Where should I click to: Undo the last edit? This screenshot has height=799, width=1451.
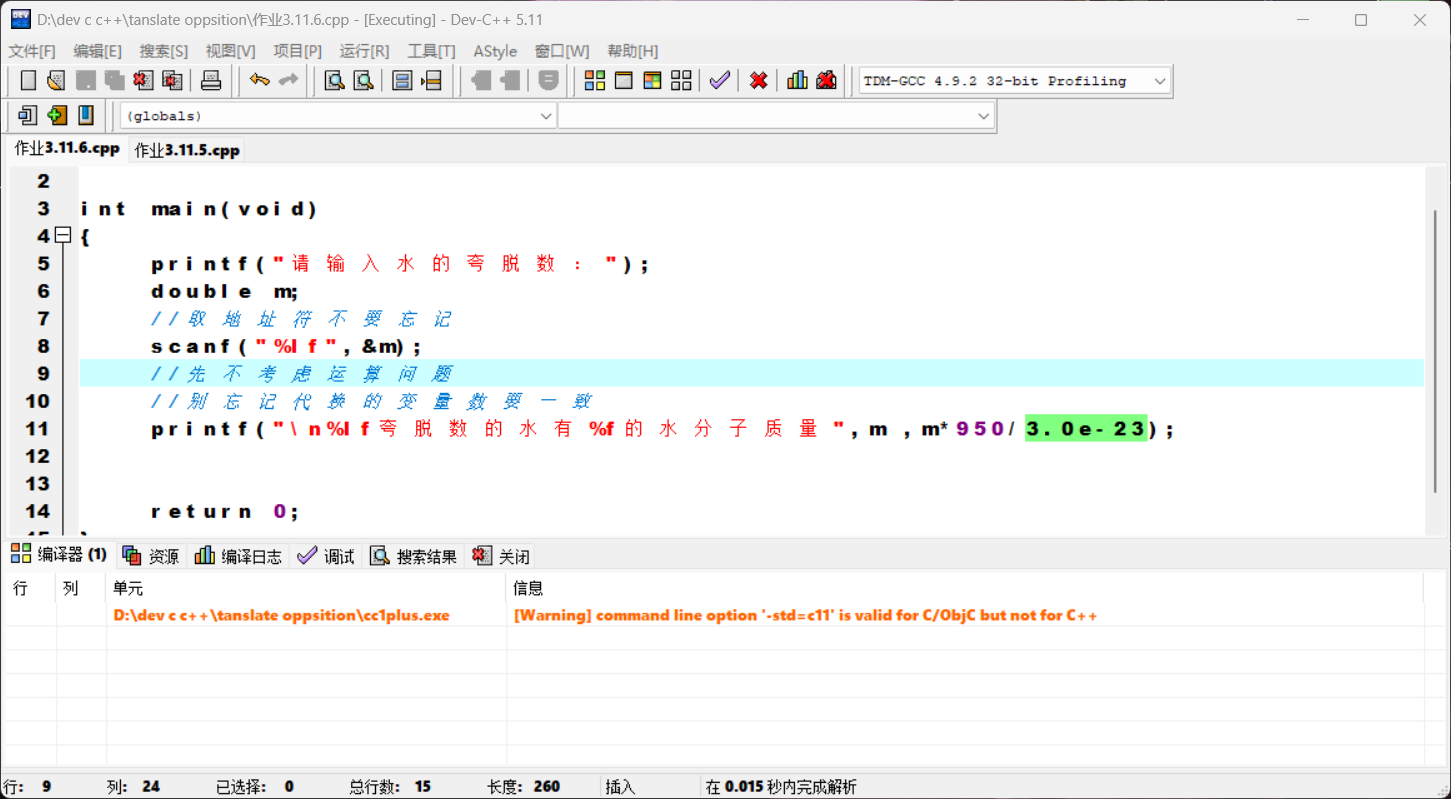tap(260, 81)
